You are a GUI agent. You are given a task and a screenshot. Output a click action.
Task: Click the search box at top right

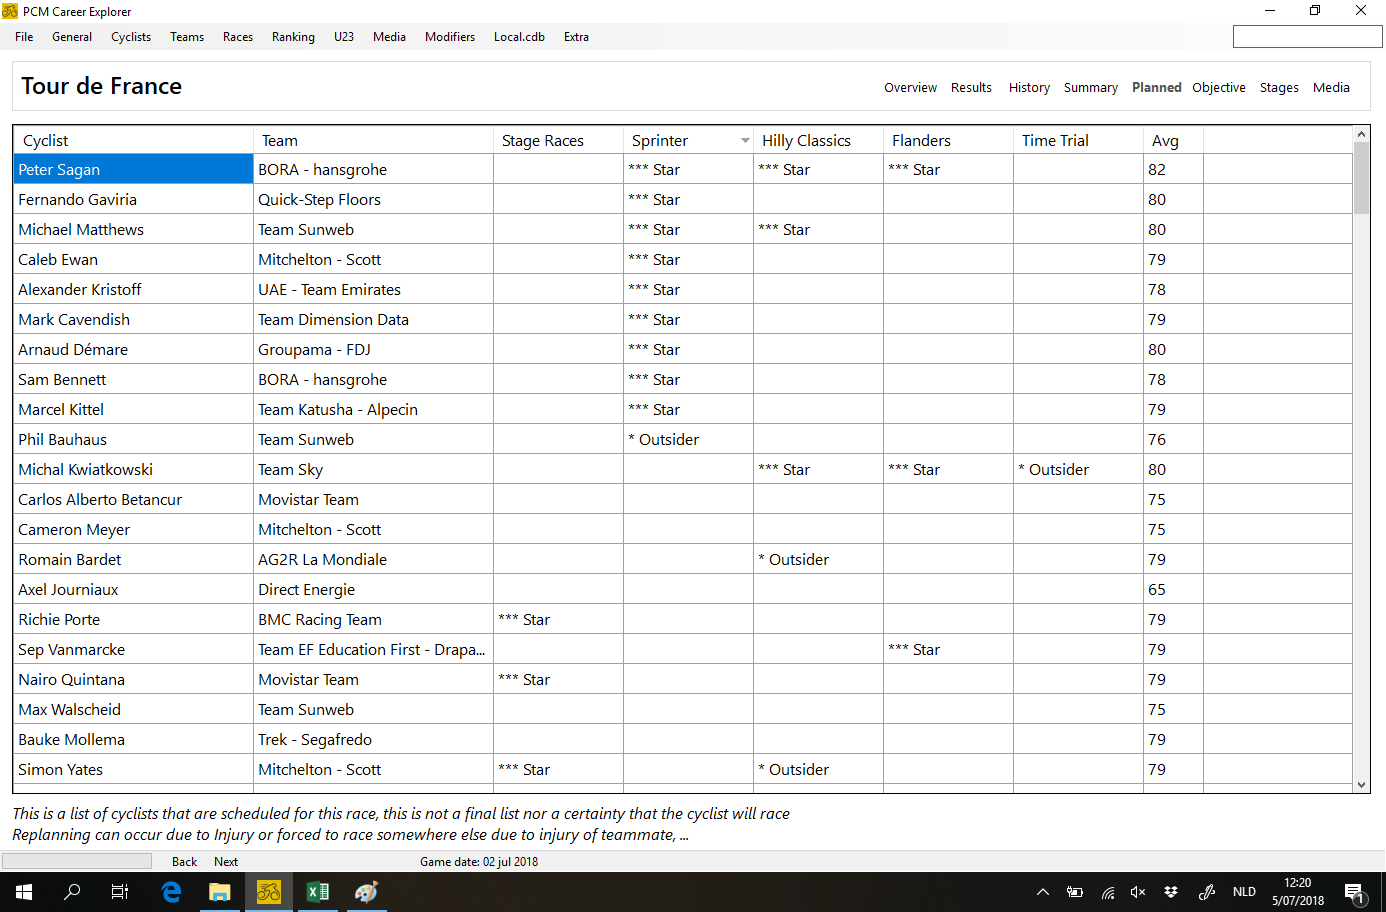pos(1307,37)
